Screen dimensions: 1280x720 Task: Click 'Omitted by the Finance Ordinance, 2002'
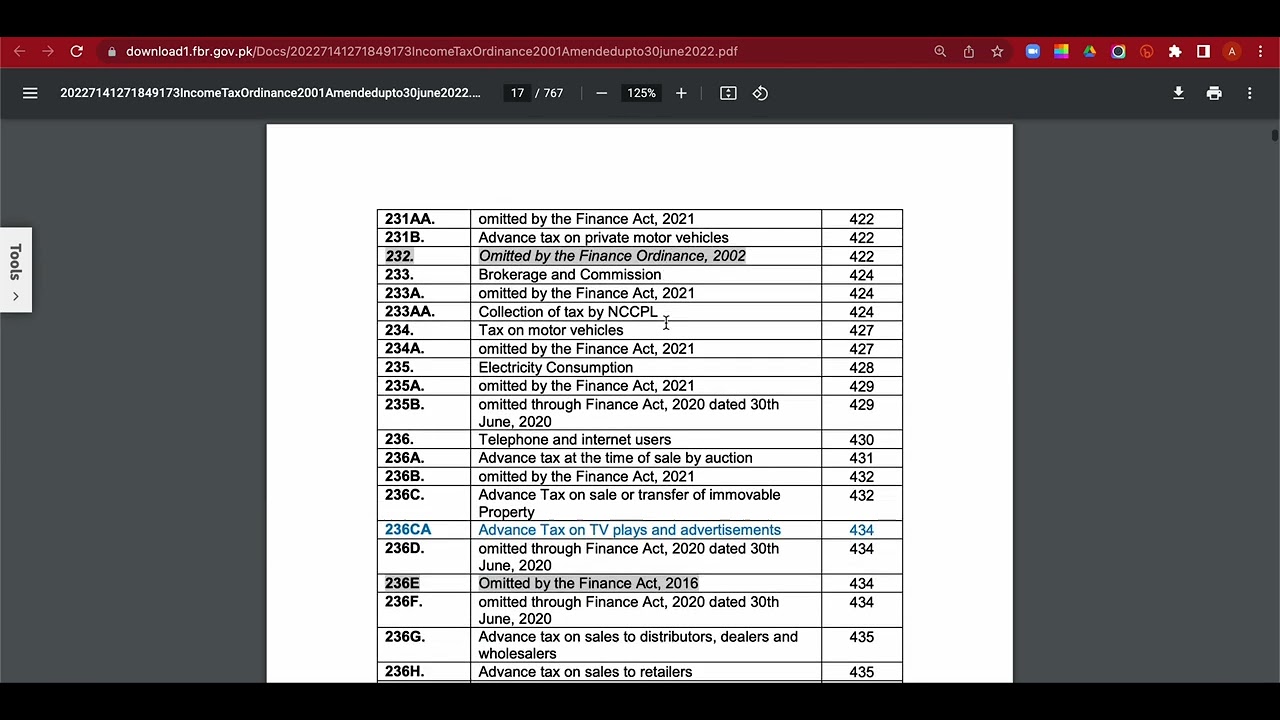point(612,256)
